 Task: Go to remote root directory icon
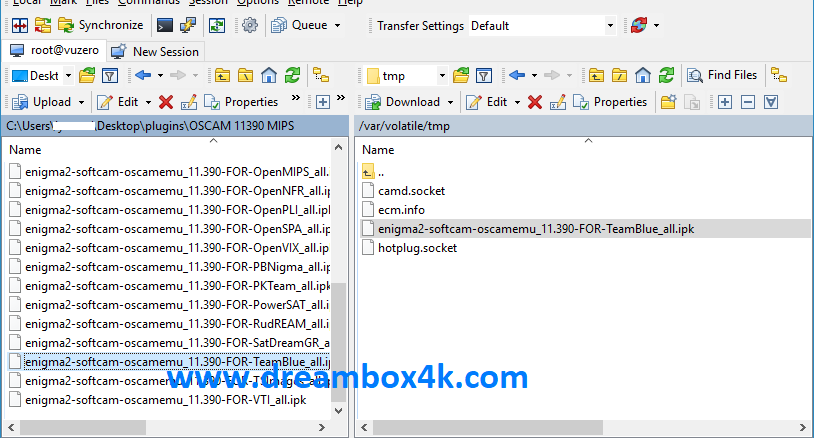click(x=619, y=76)
